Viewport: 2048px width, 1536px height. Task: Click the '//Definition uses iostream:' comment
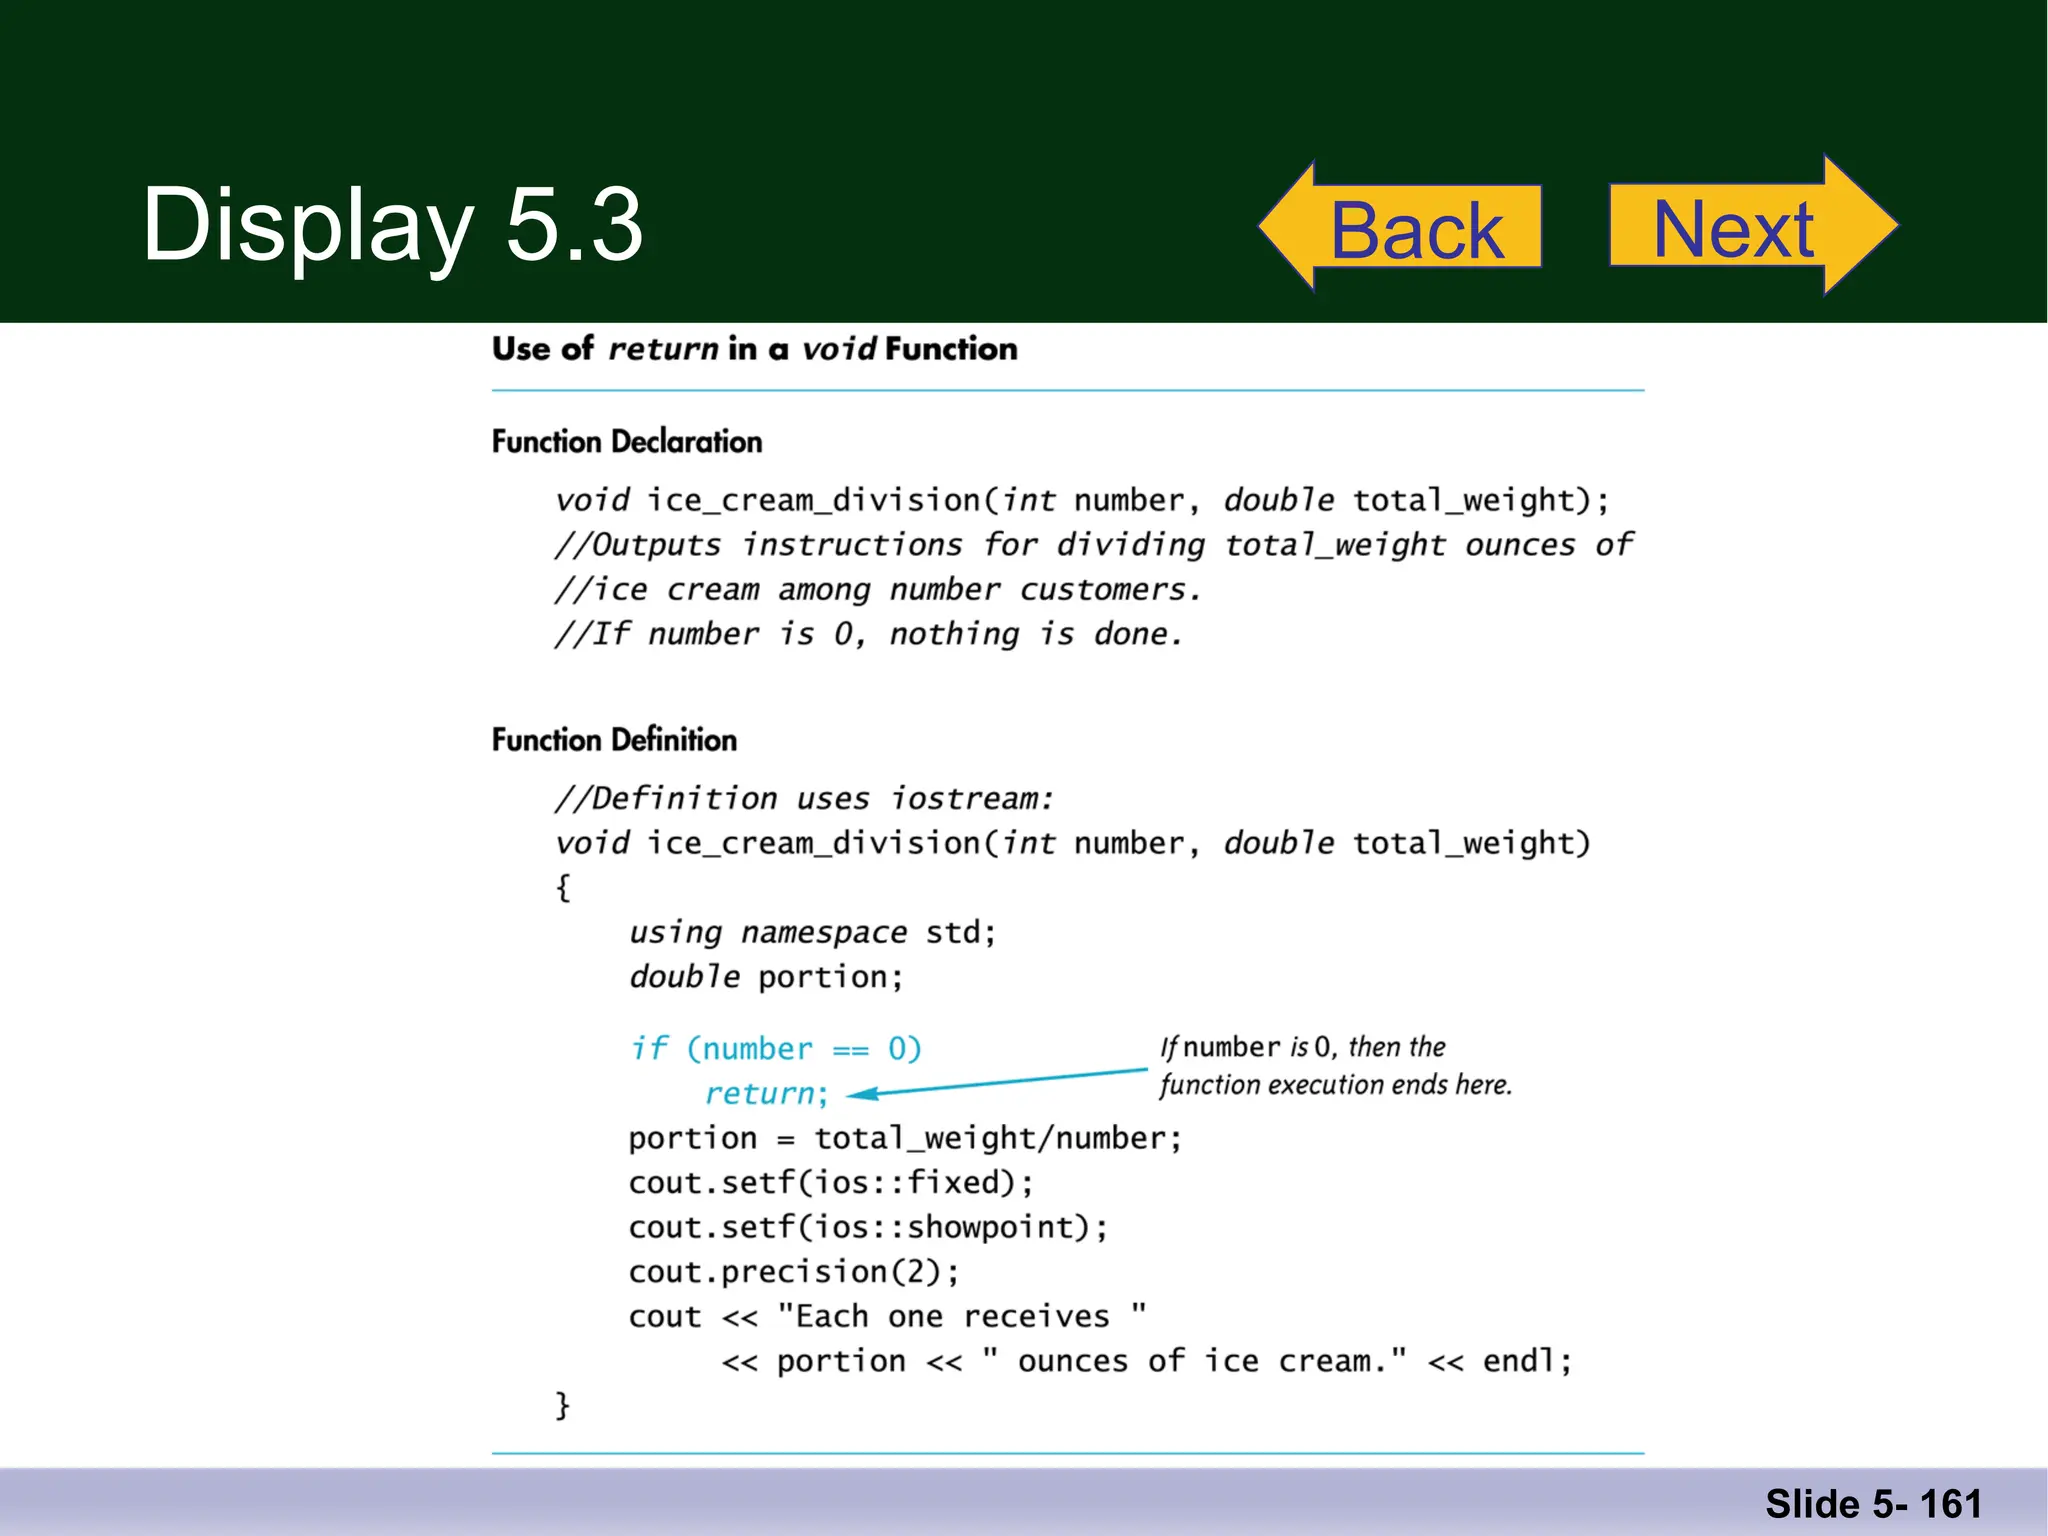pyautogui.click(x=804, y=798)
